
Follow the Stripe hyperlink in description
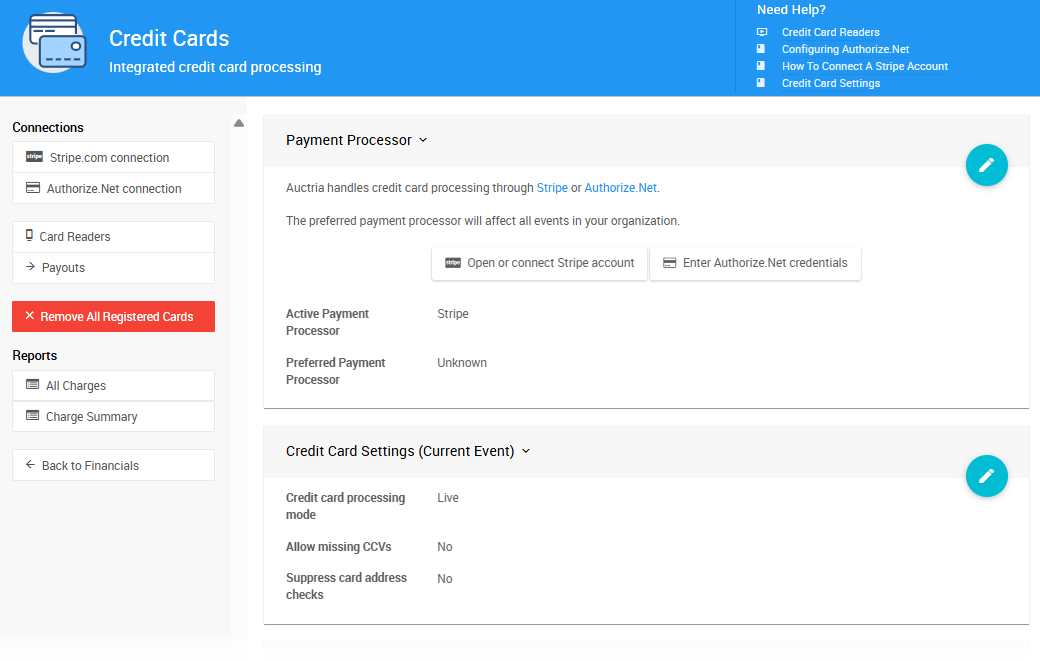click(x=552, y=188)
